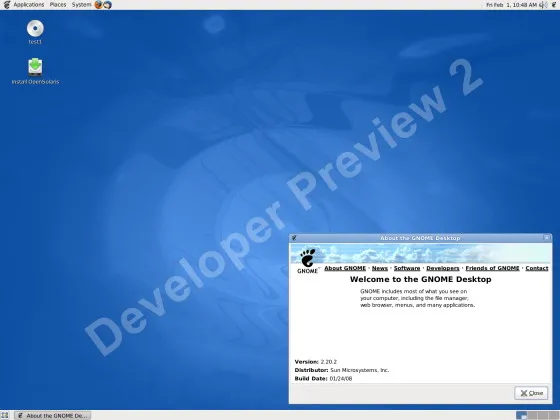Open the Applications menu
The height and width of the screenshot is (420, 560).
coord(29,5)
